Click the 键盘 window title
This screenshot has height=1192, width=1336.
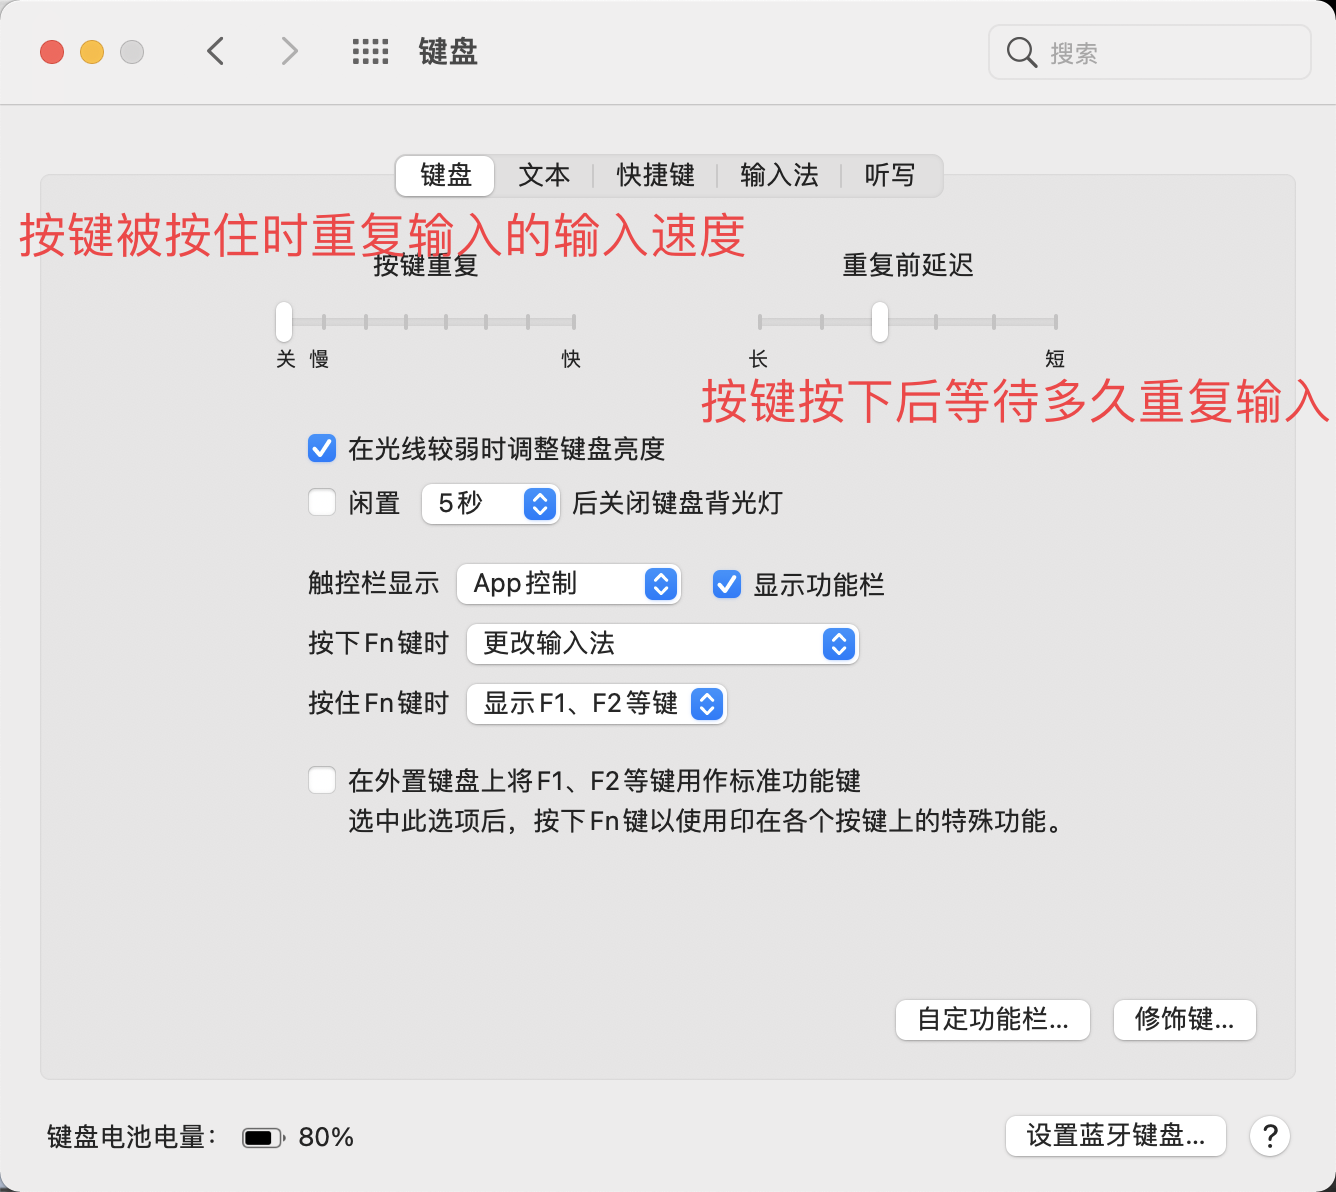pyautogui.click(x=448, y=52)
